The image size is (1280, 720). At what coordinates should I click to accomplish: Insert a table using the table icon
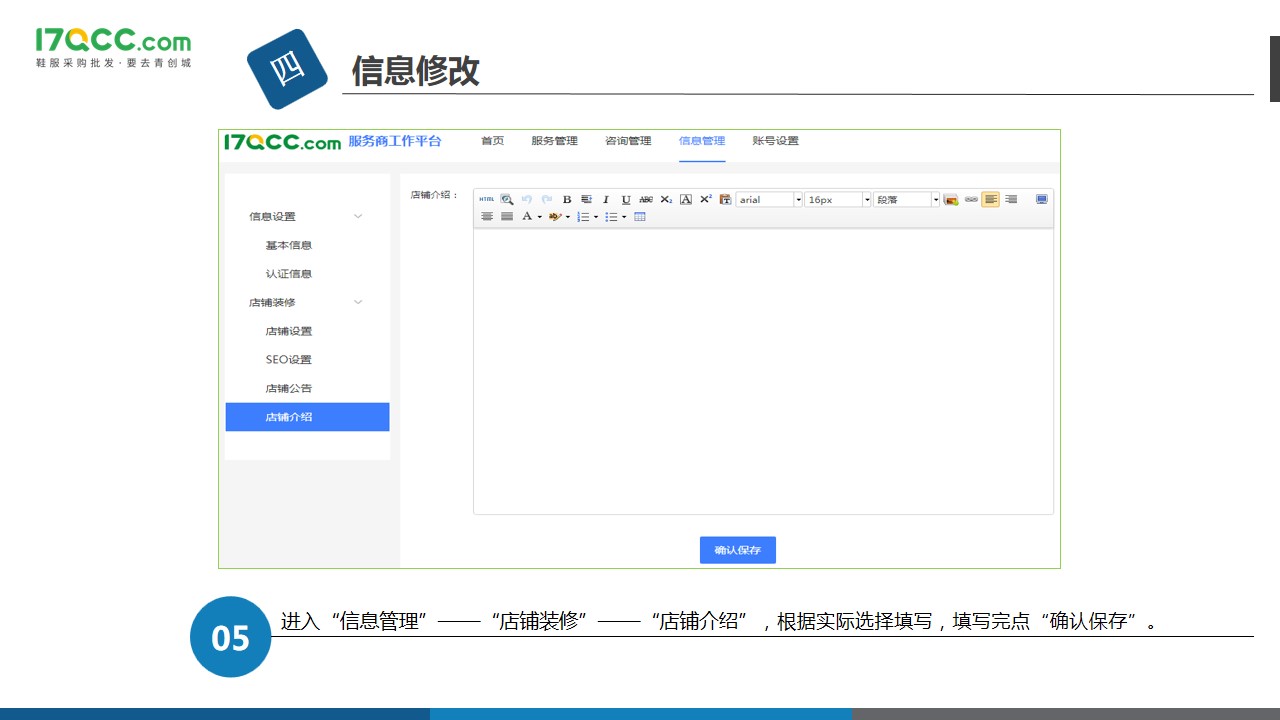pos(640,217)
